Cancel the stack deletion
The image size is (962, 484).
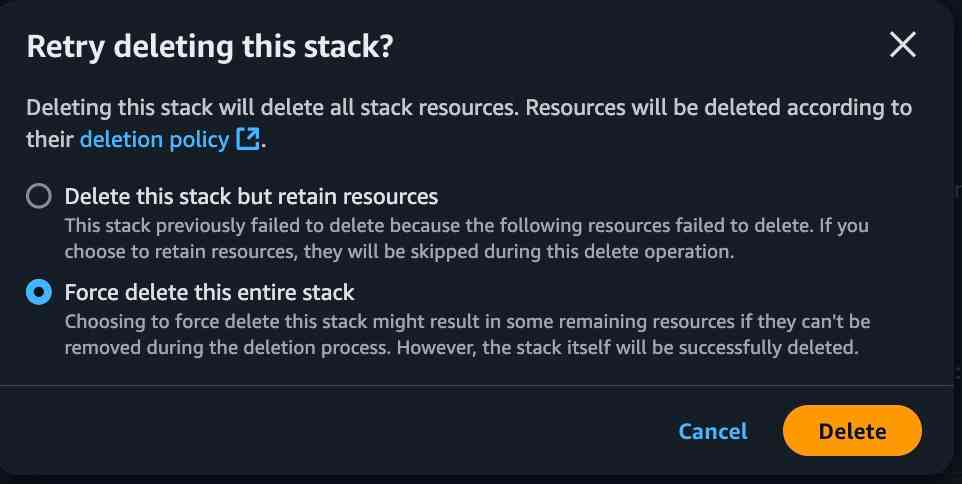[712, 431]
